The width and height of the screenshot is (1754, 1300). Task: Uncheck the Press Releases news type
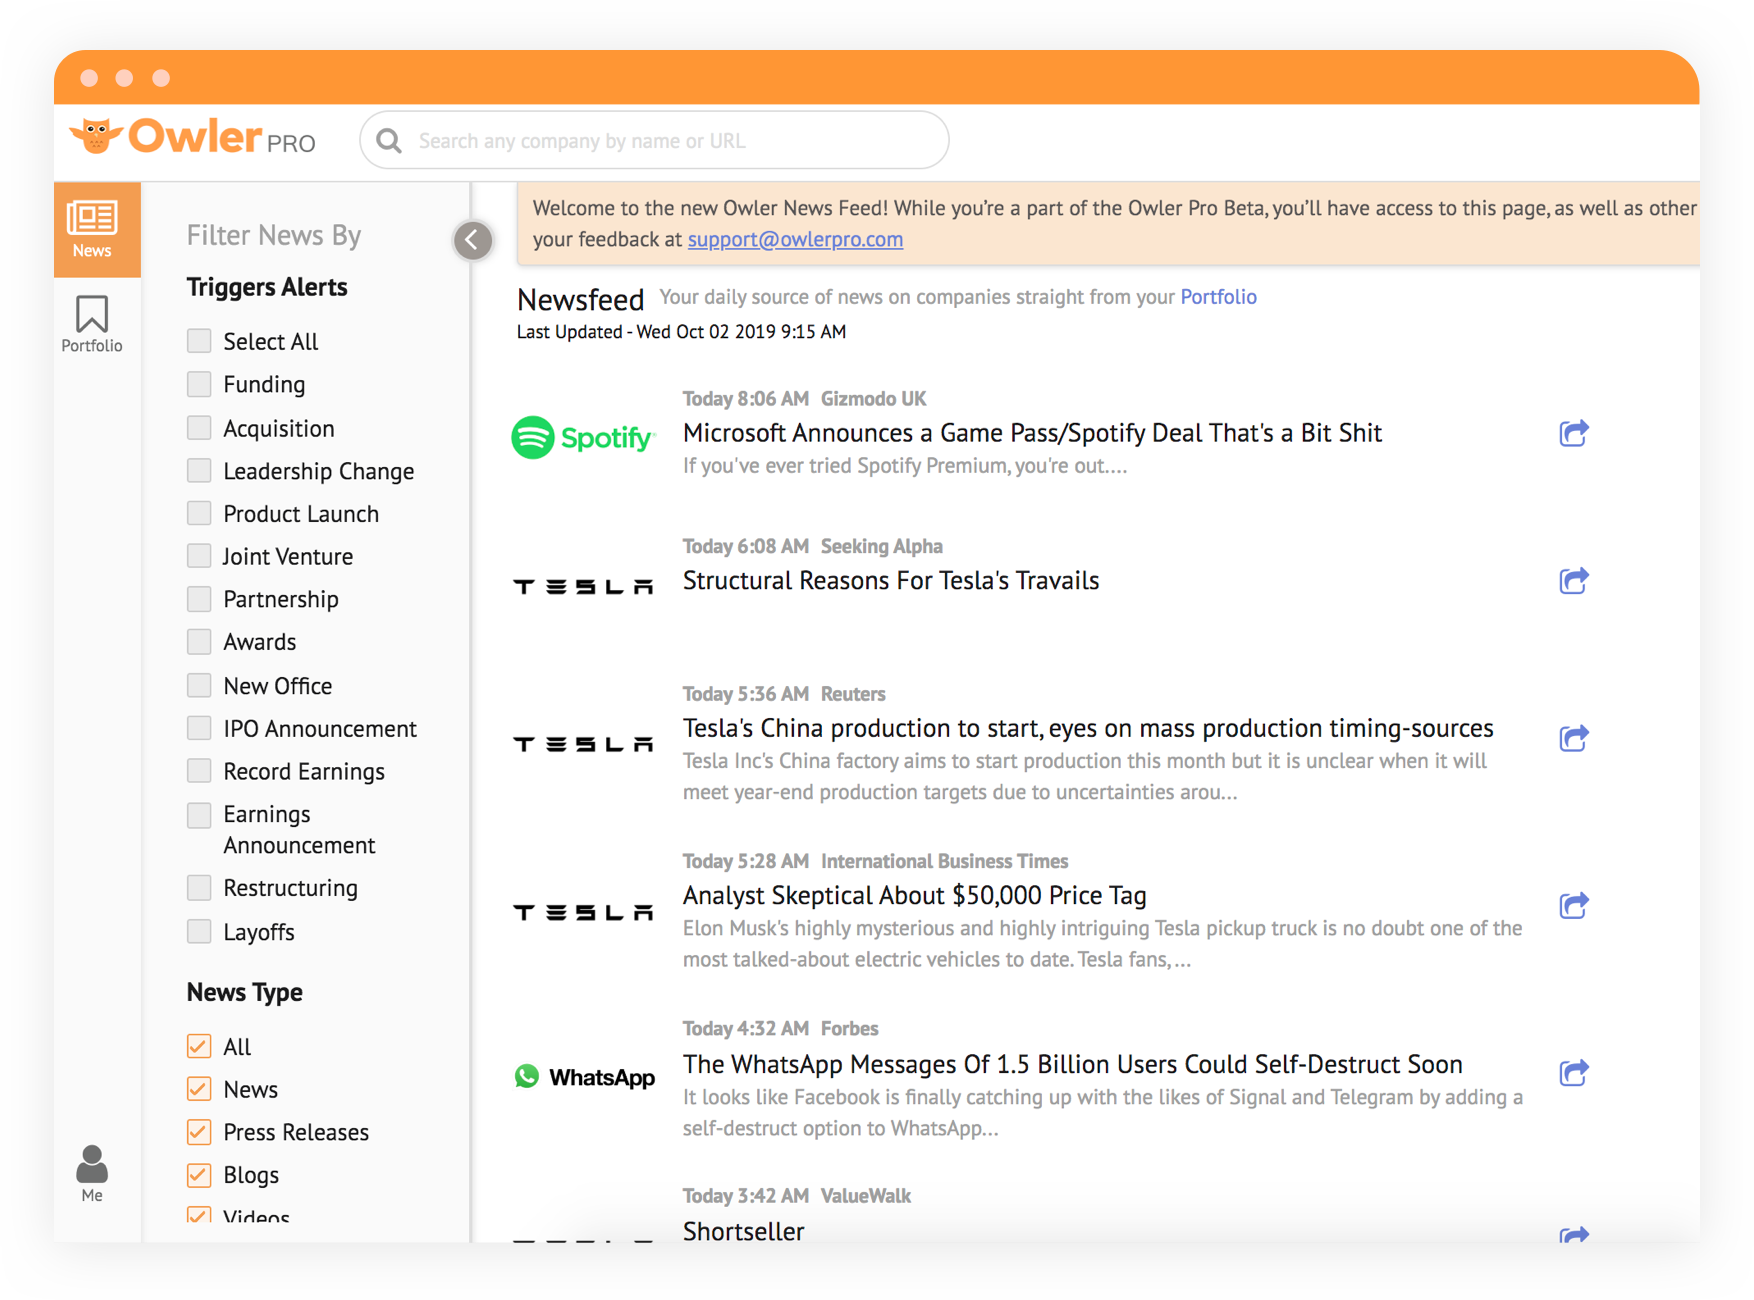point(199,1132)
